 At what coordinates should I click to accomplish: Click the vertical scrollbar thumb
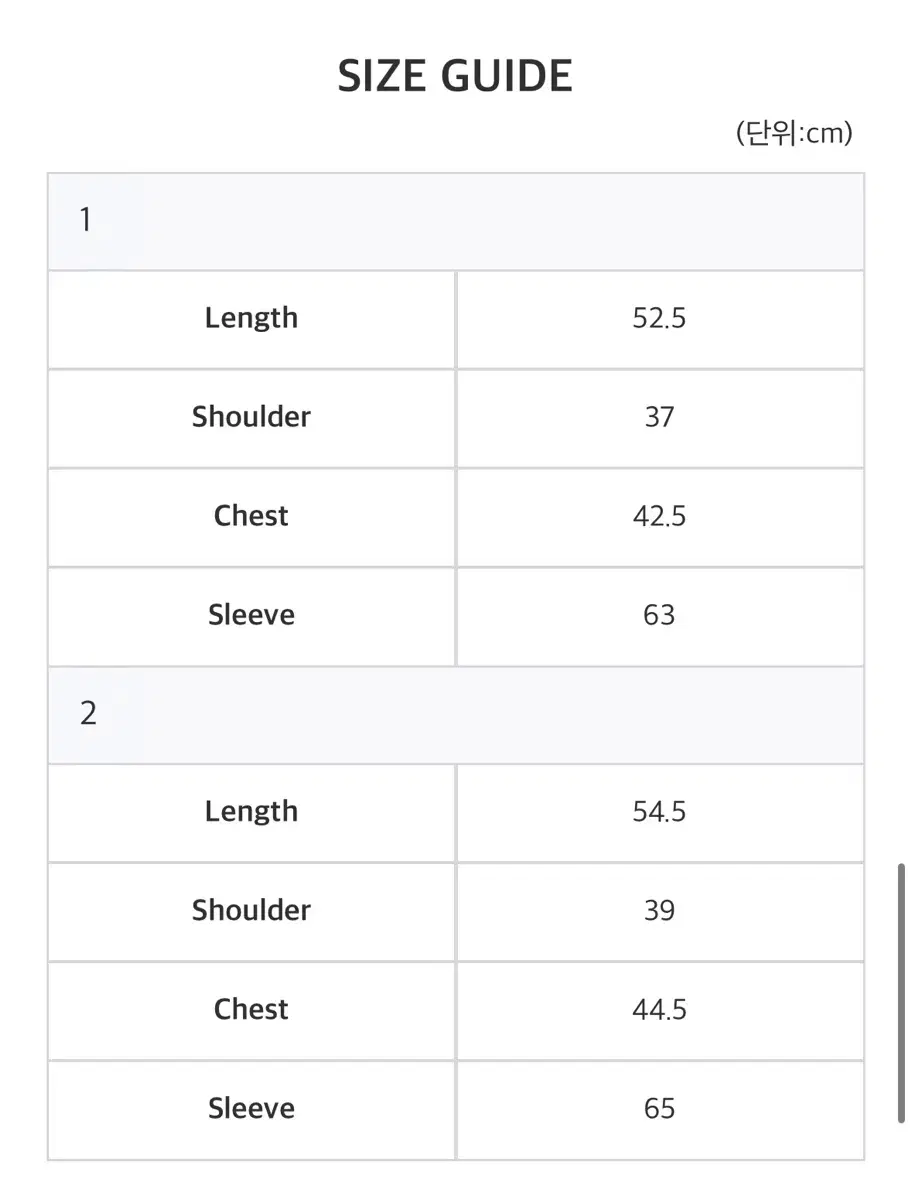(x=902, y=995)
